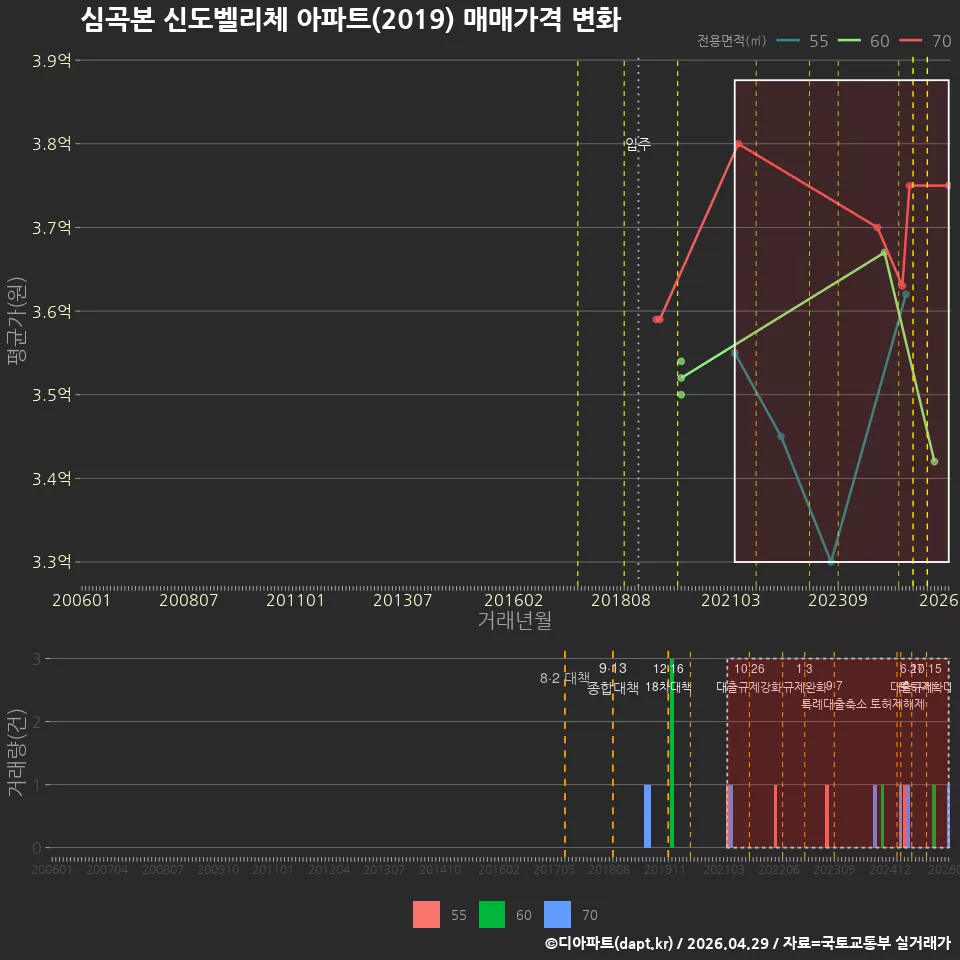Click the 전용면적(㎡) legend label
Image resolution: width=960 pixels, height=960 pixels.
pyautogui.click(x=732, y=41)
